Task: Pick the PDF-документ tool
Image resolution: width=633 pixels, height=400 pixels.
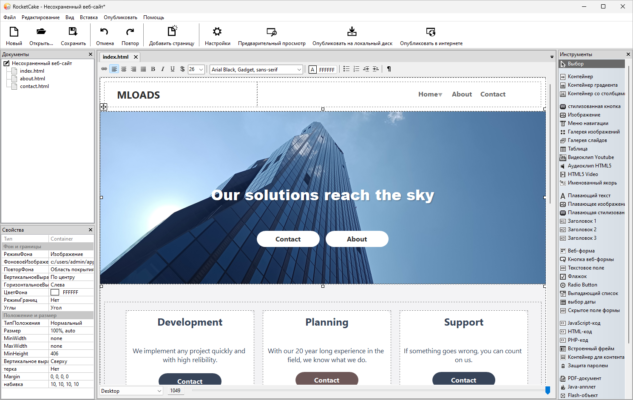Action: point(581,378)
